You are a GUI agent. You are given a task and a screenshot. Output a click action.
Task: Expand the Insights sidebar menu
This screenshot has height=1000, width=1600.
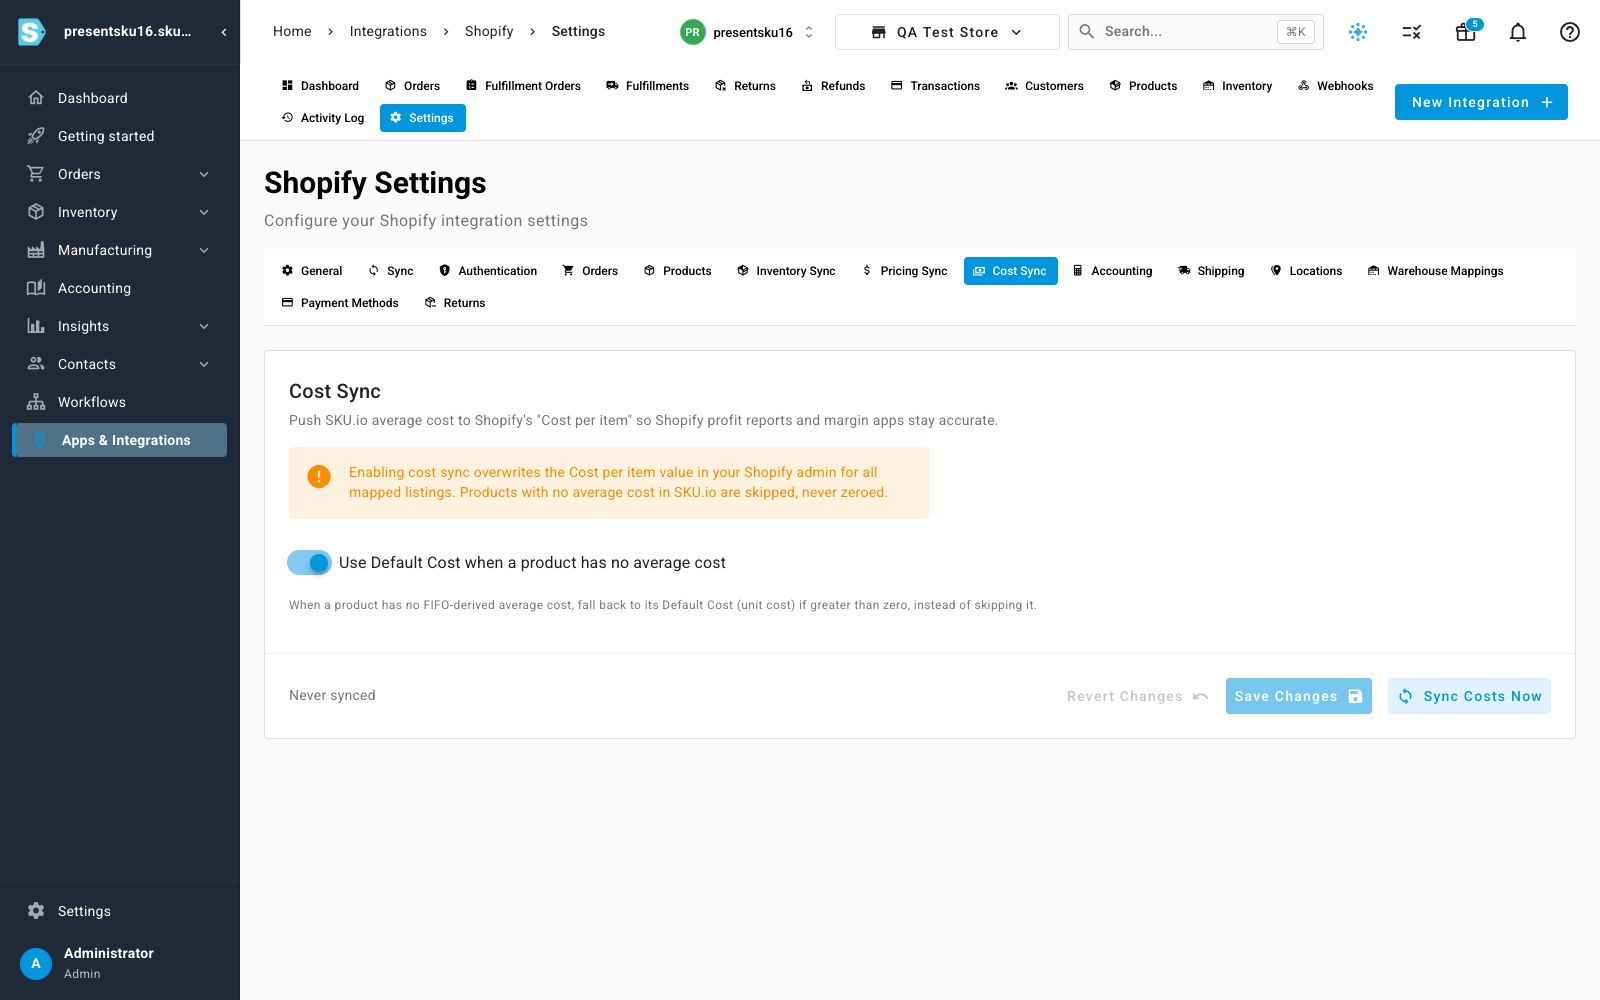point(204,326)
